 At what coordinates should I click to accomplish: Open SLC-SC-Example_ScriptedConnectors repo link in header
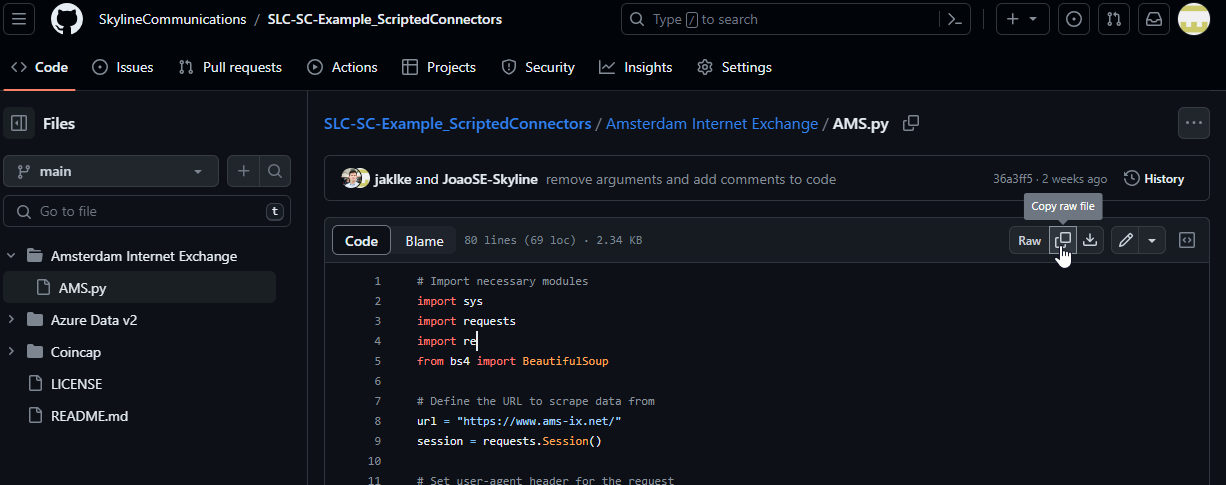pos(385,19)
